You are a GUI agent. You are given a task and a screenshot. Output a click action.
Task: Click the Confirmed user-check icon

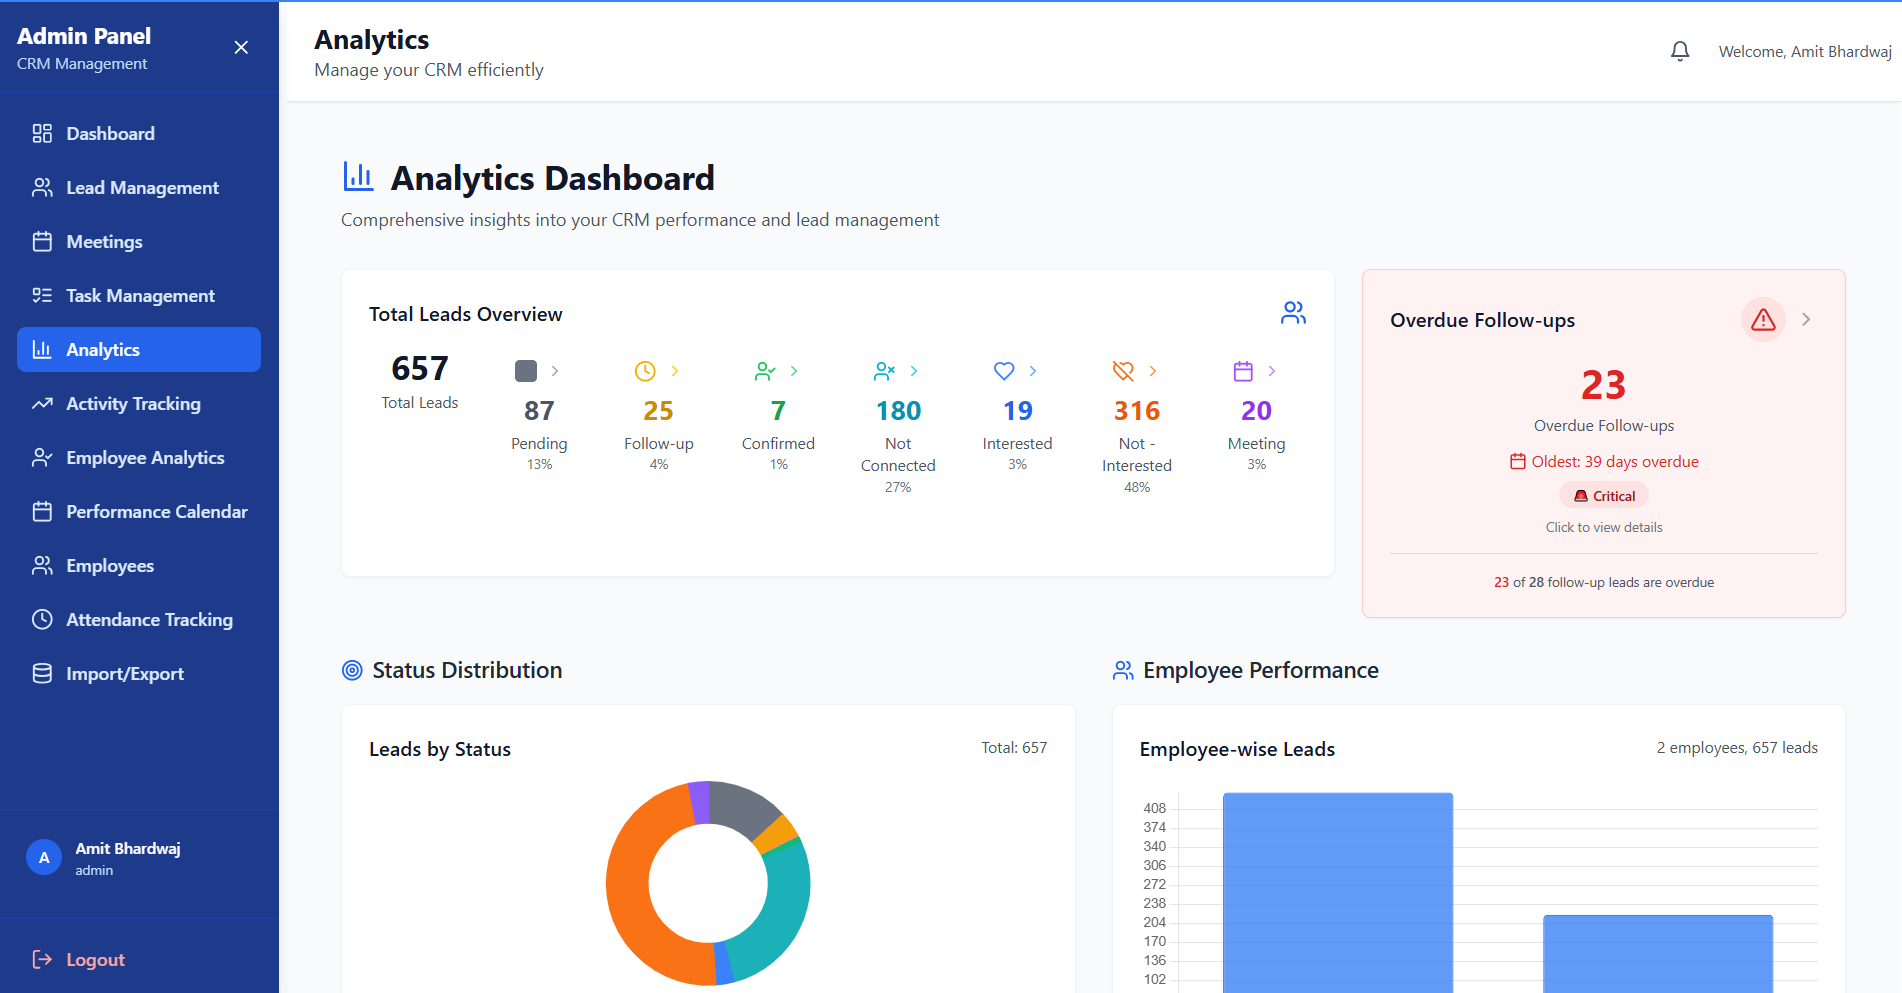point(765,371)
